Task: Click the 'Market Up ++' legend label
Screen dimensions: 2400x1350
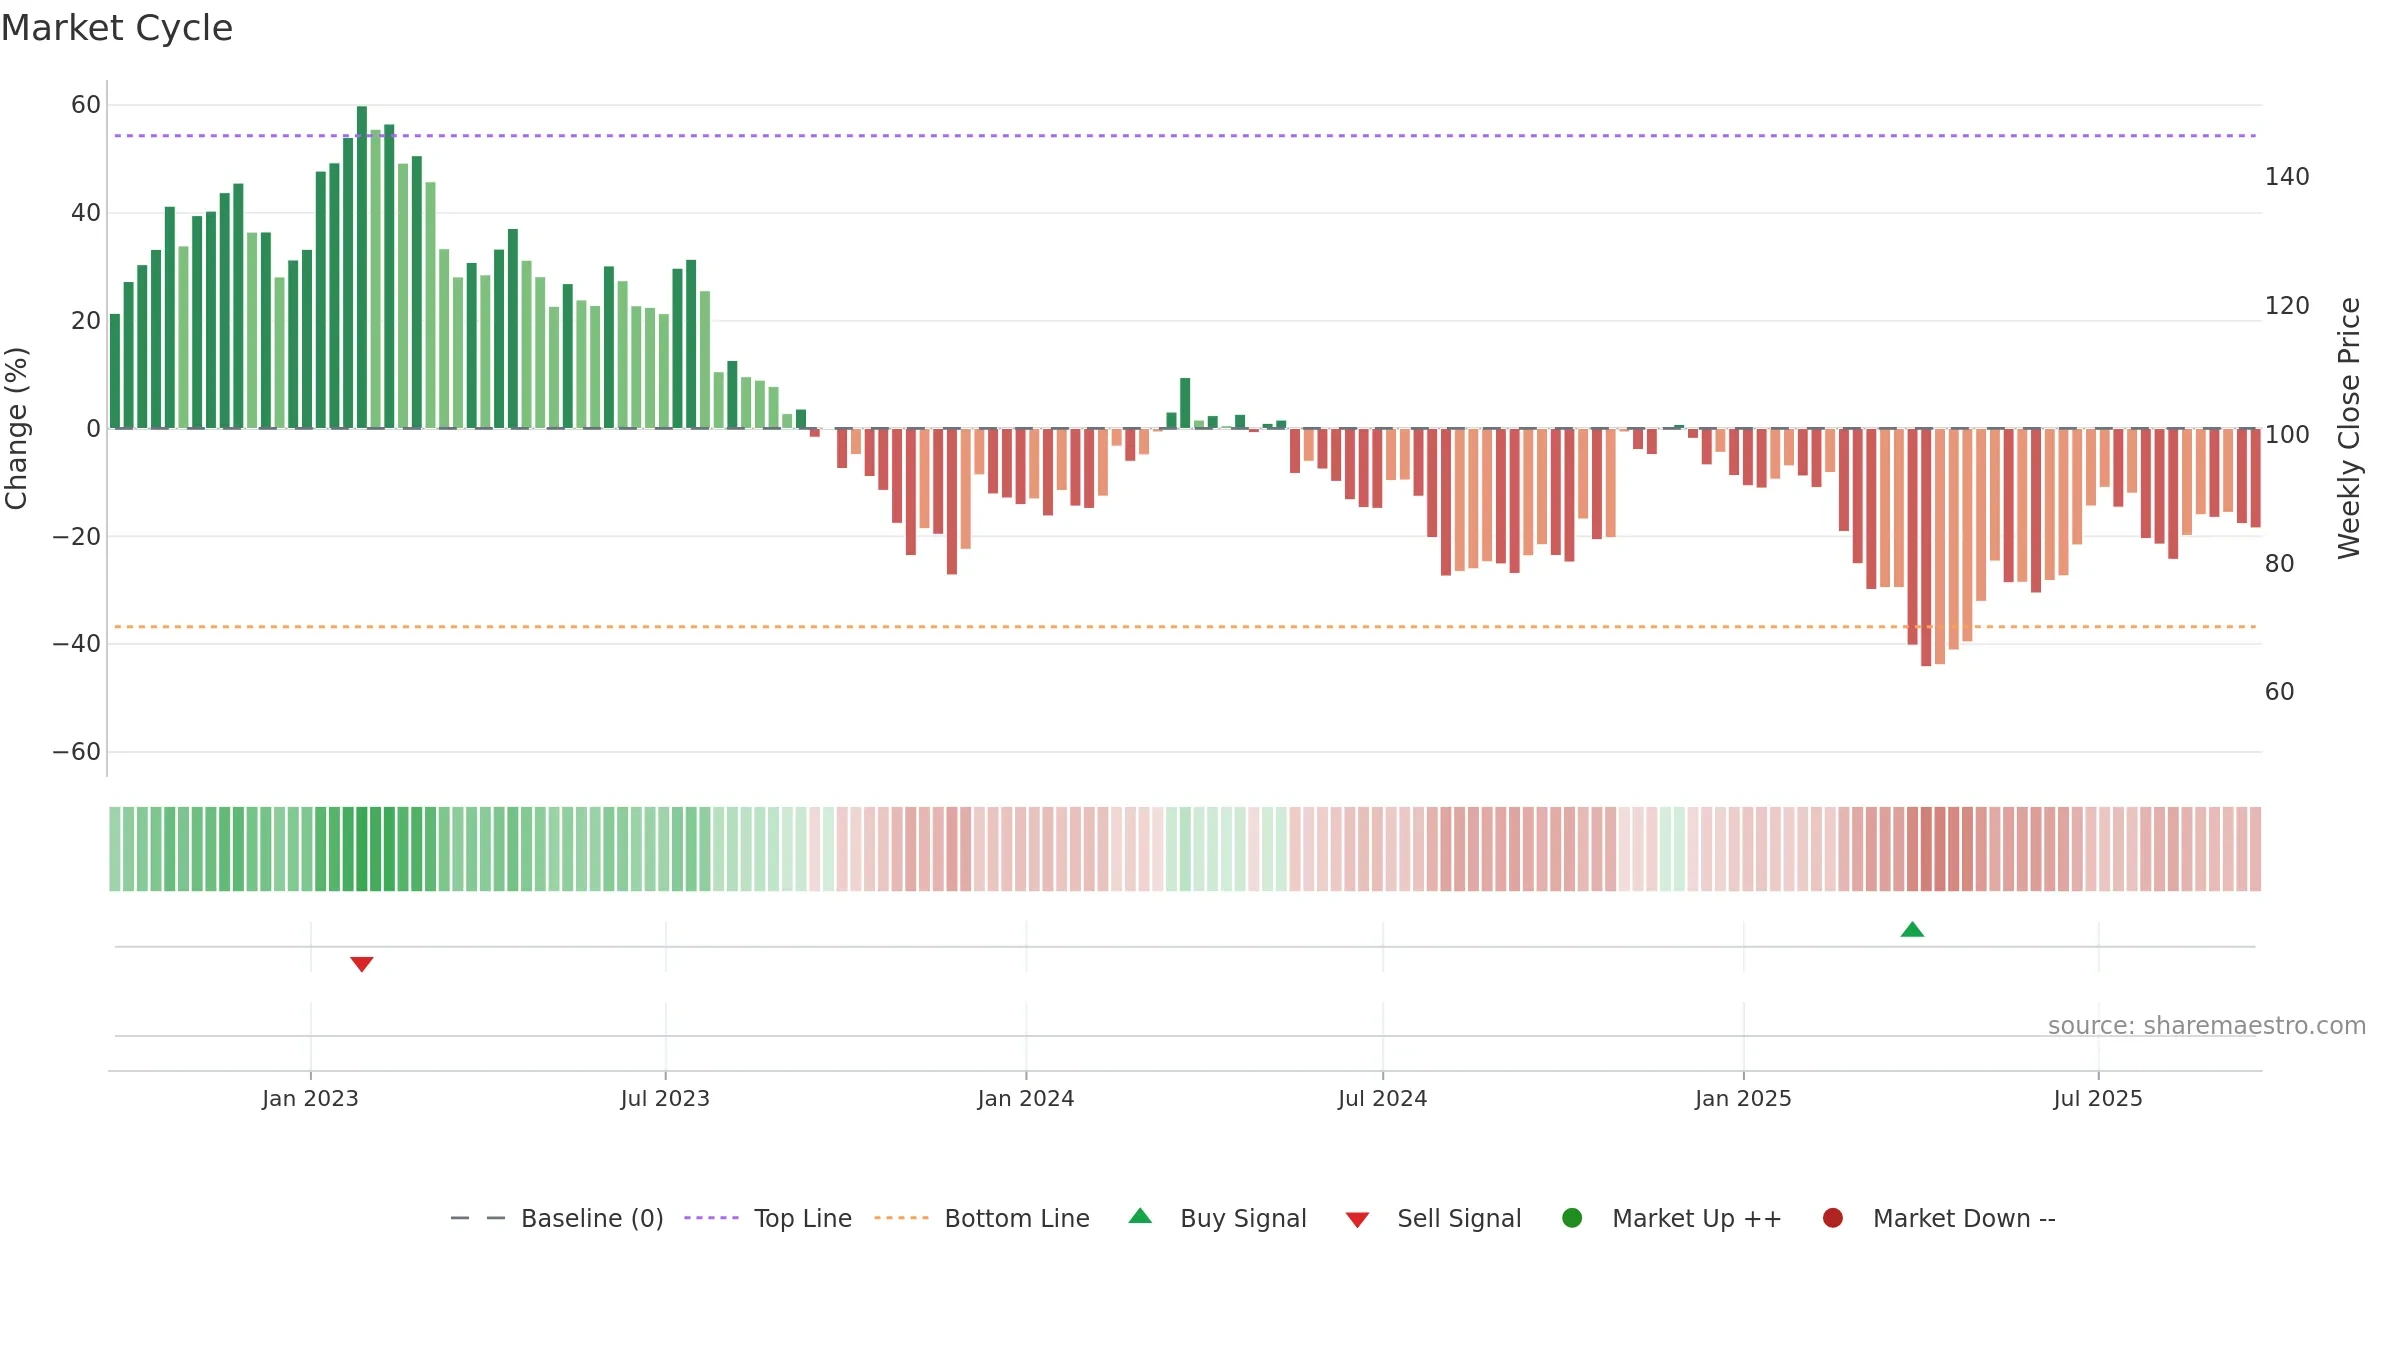Action: (x=1697, y=1219)
